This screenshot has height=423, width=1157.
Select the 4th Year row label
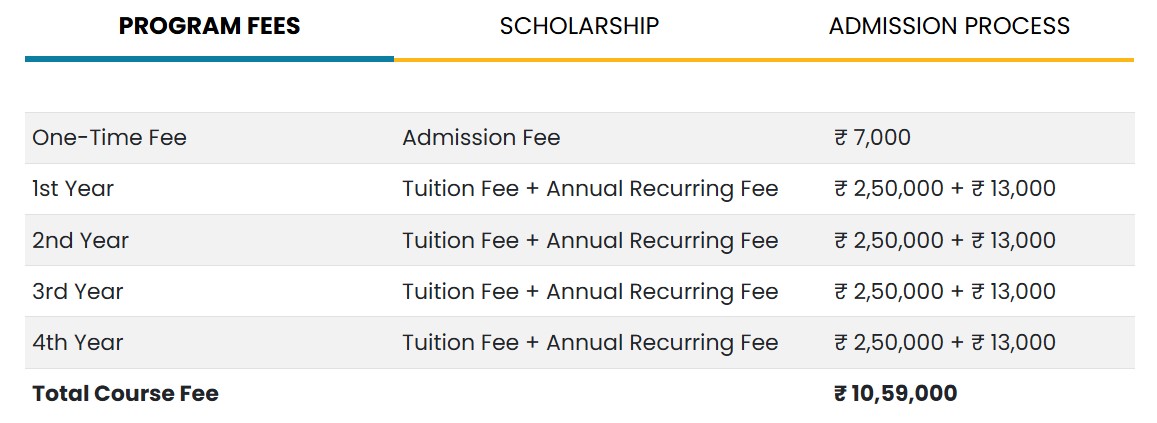[77, 343]
